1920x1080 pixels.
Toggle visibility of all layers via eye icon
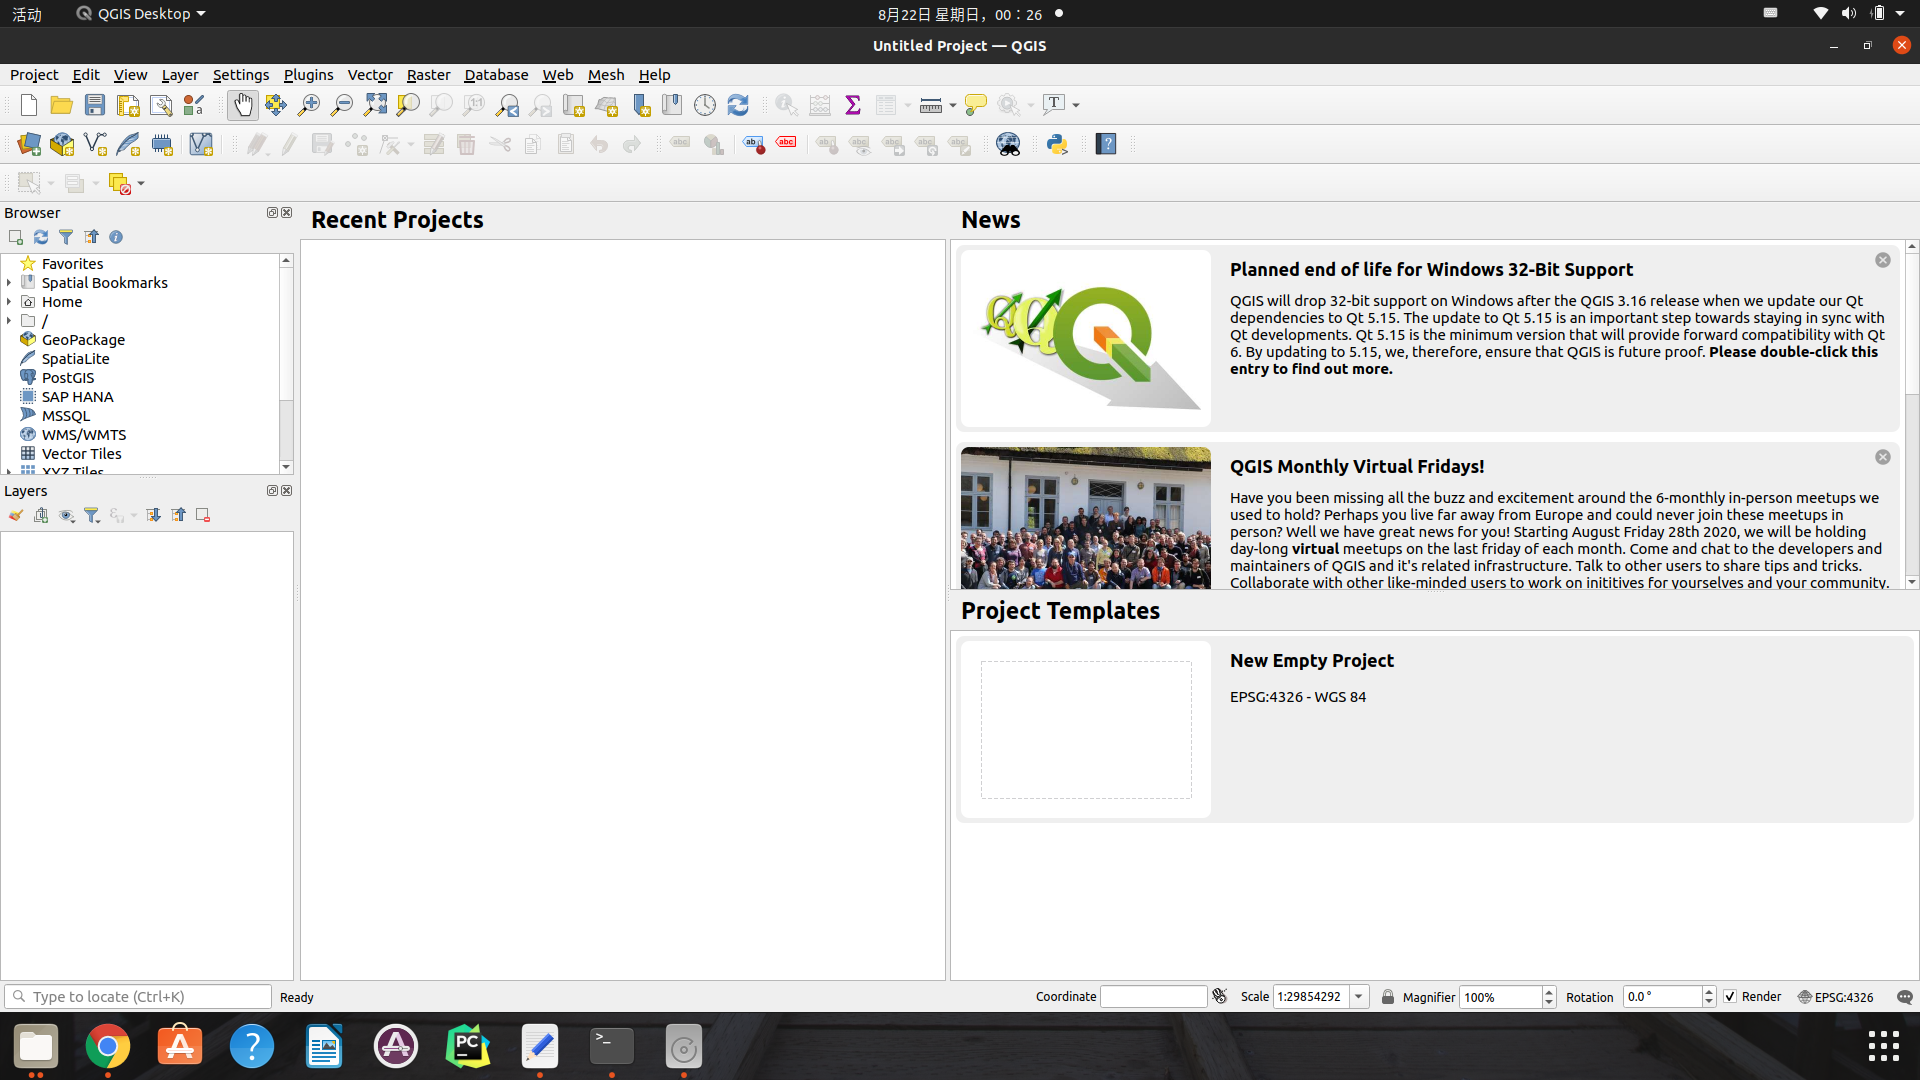[x=67, y=515]
